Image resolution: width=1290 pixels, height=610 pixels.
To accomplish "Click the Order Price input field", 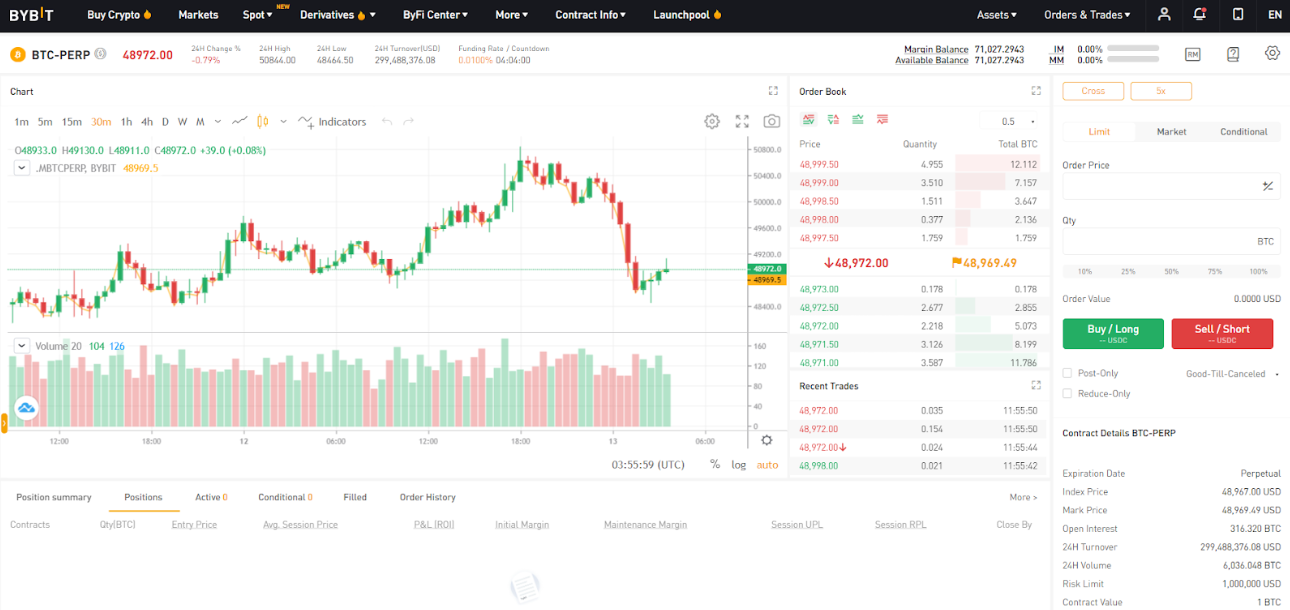I will pyautogui.click(x=1160, y=186).
